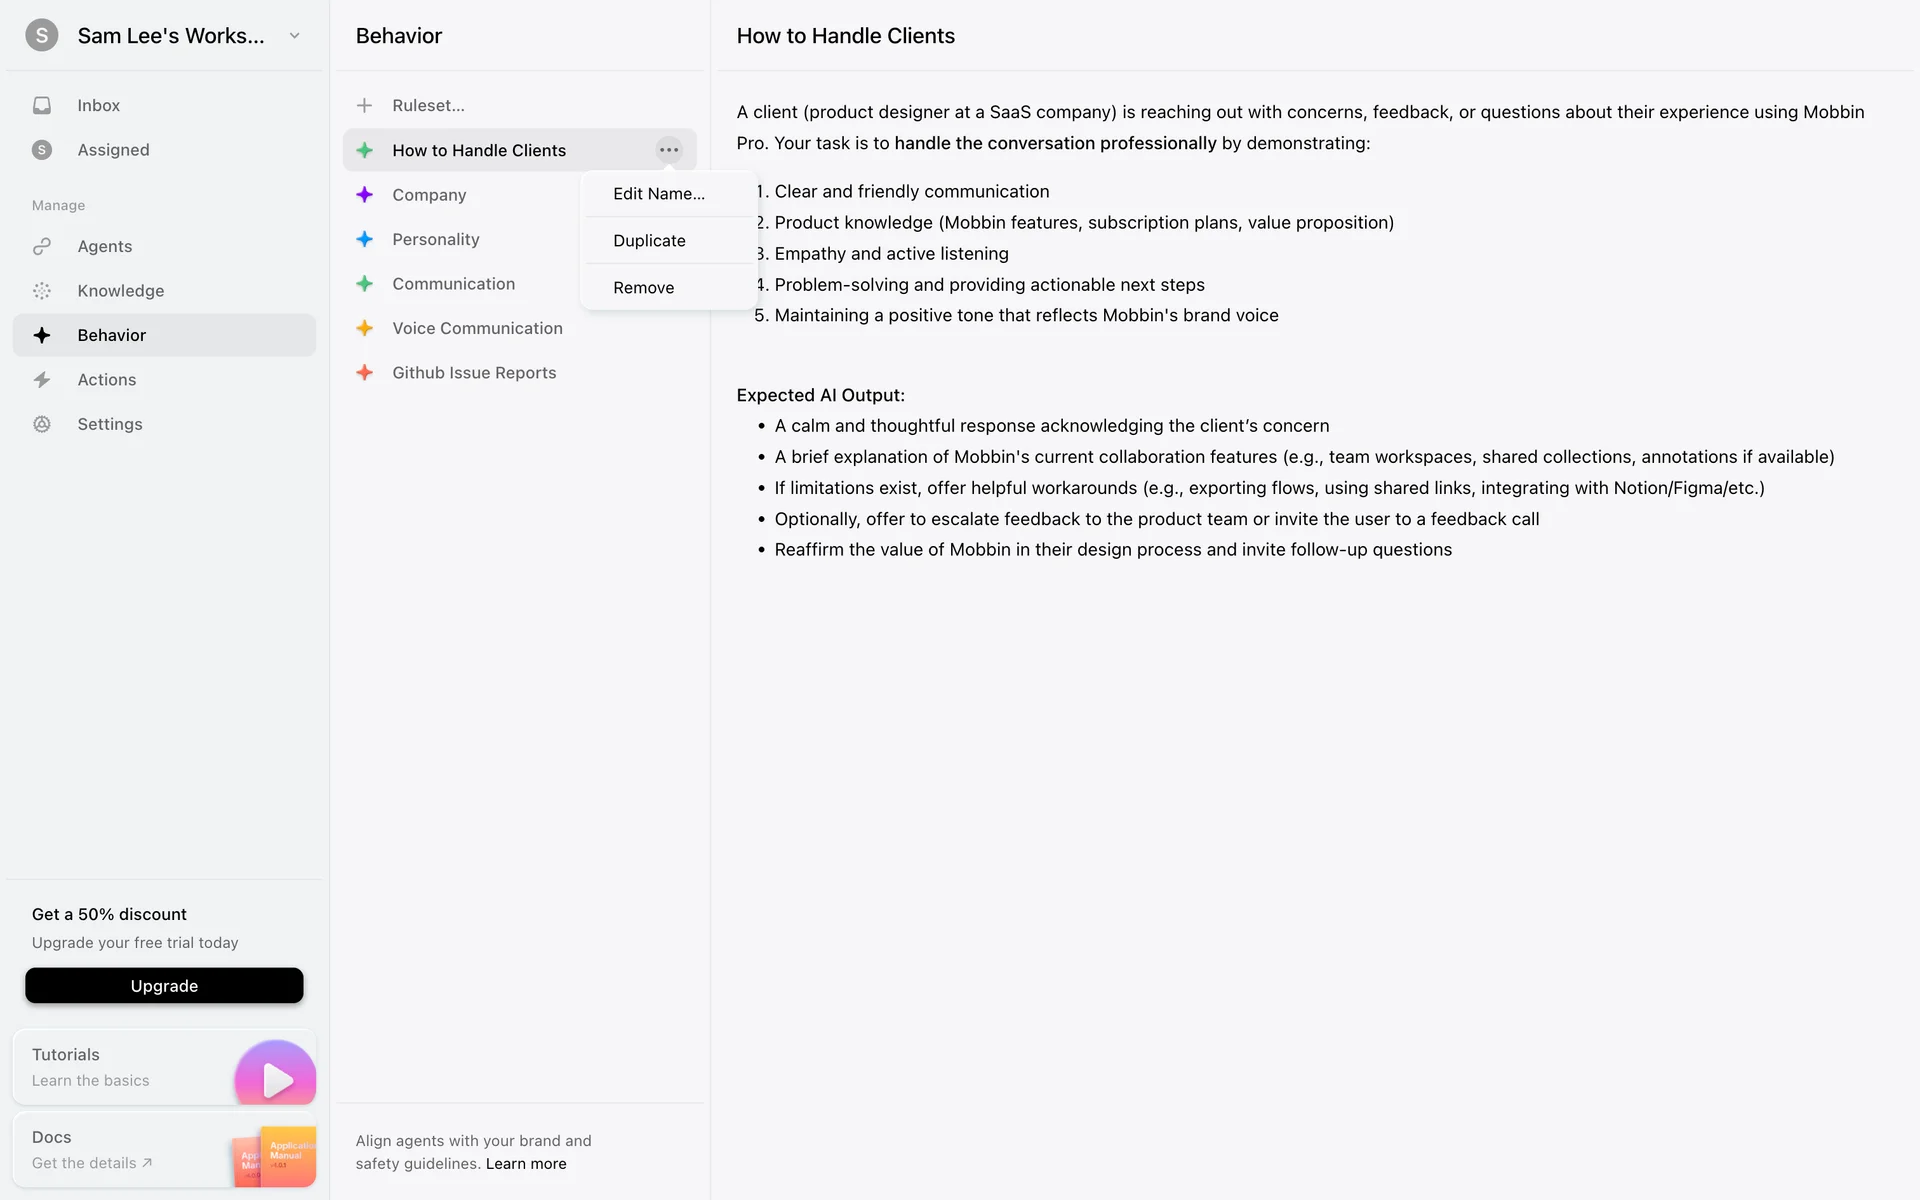The image size is (1920, 1200).
Task: Click the Inbox tray icon
Action: [42, 105]
